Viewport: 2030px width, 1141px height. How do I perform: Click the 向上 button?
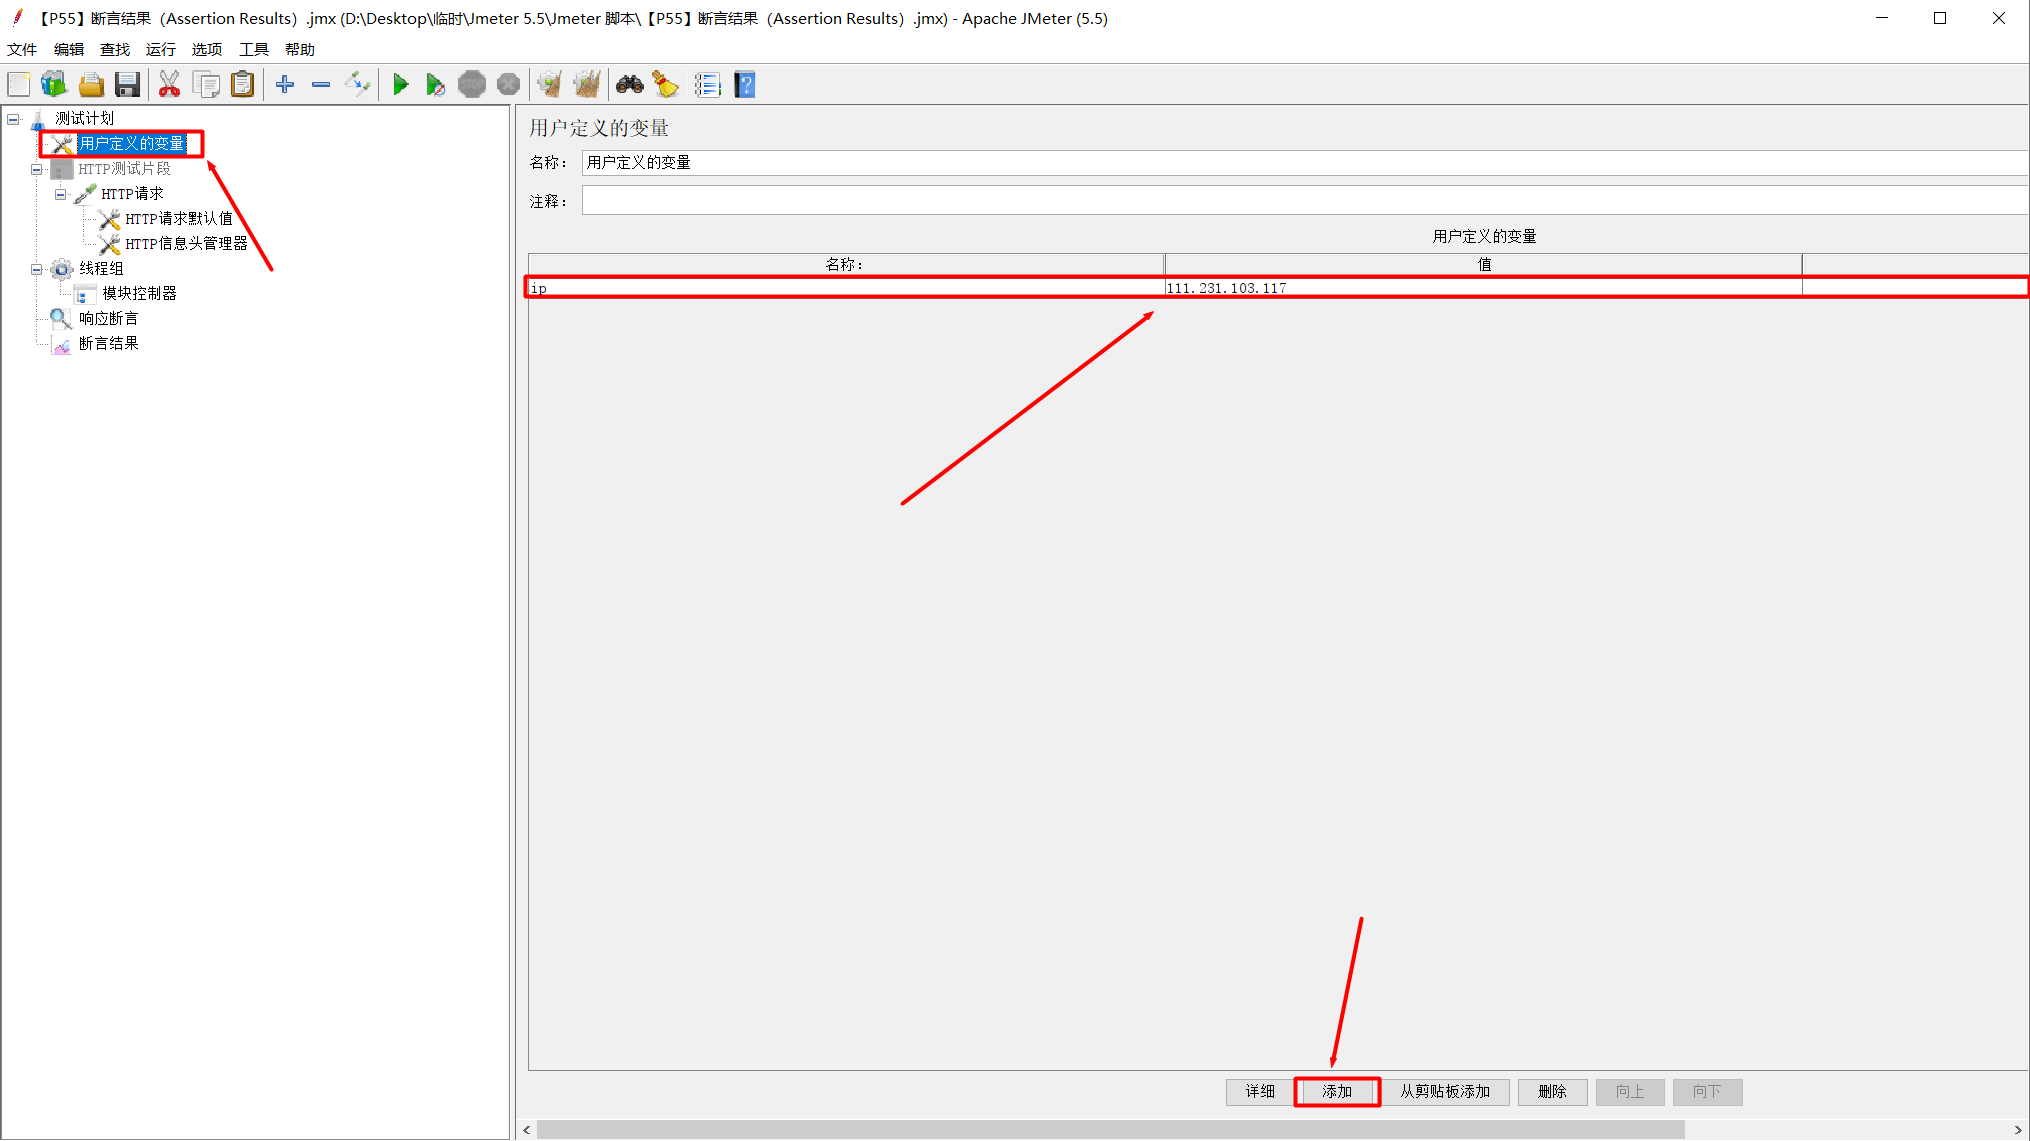click(1630, 1092)
